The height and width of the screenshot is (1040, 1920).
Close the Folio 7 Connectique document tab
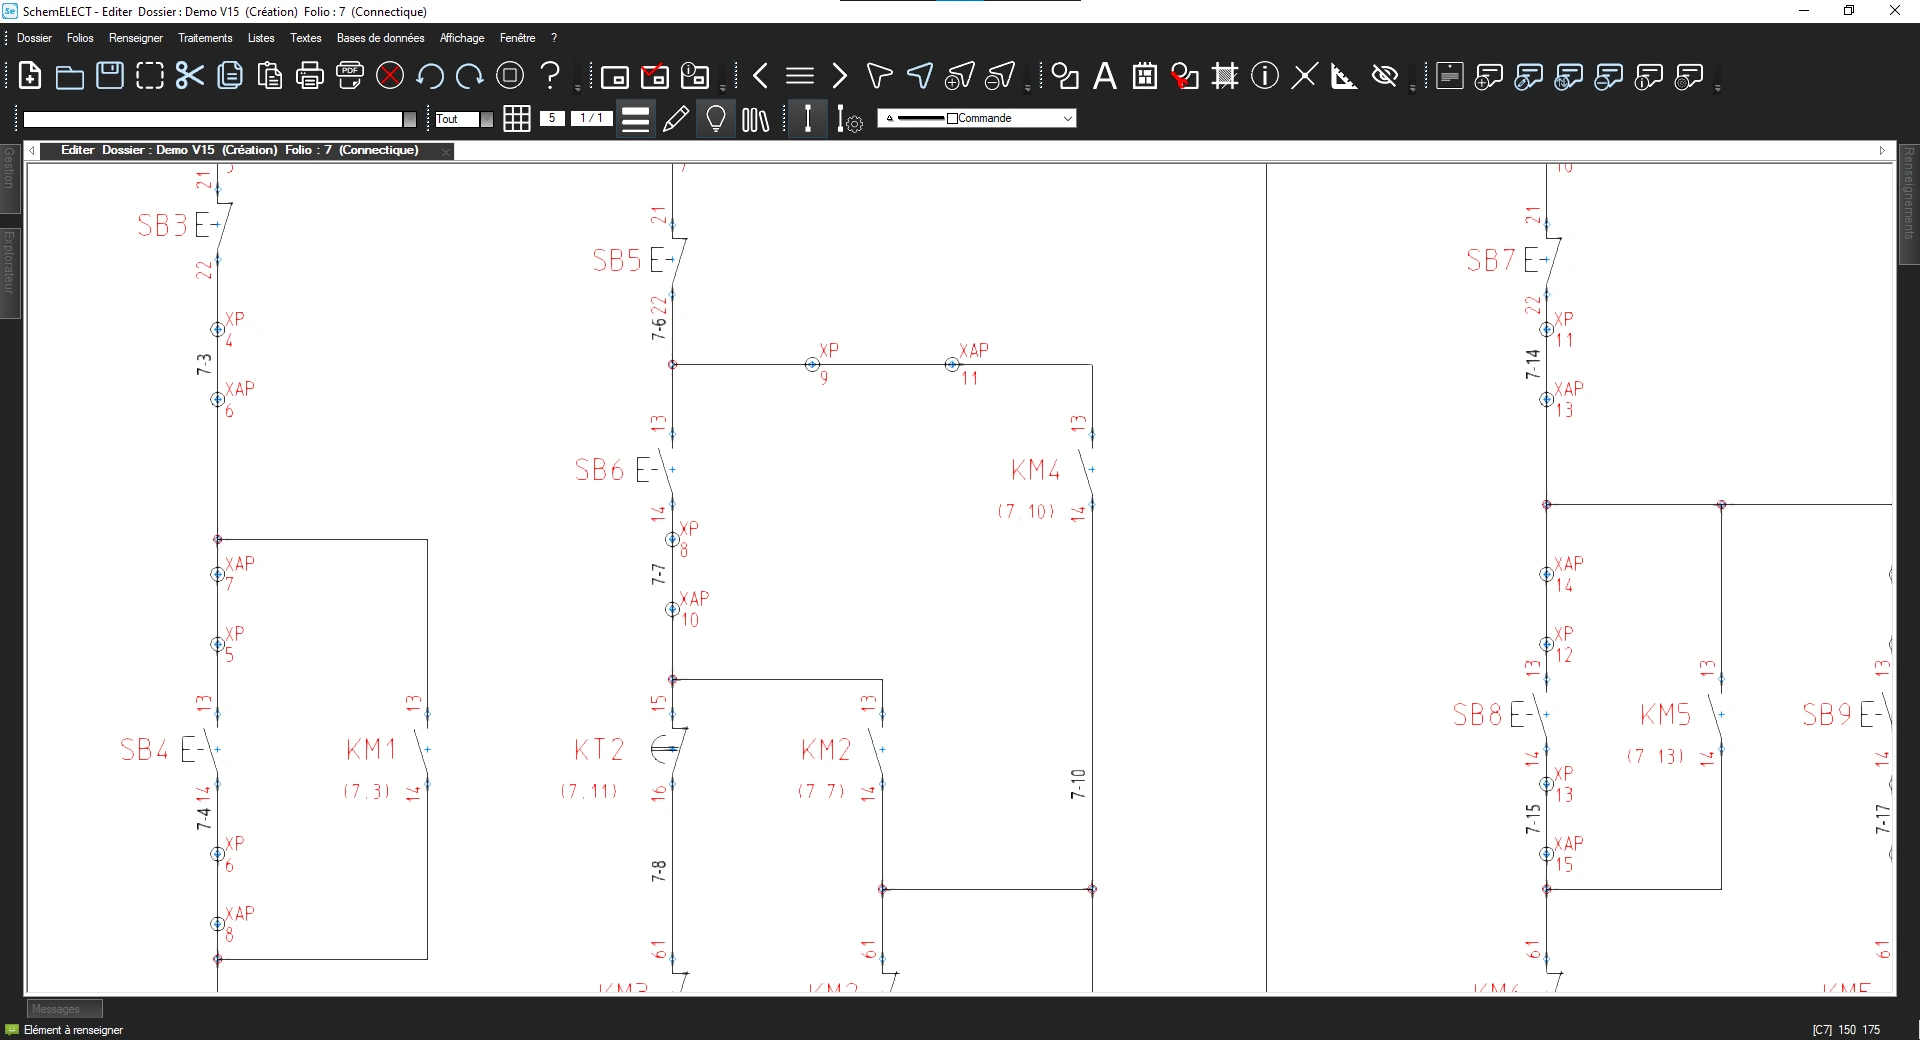[x=446, y=151]
